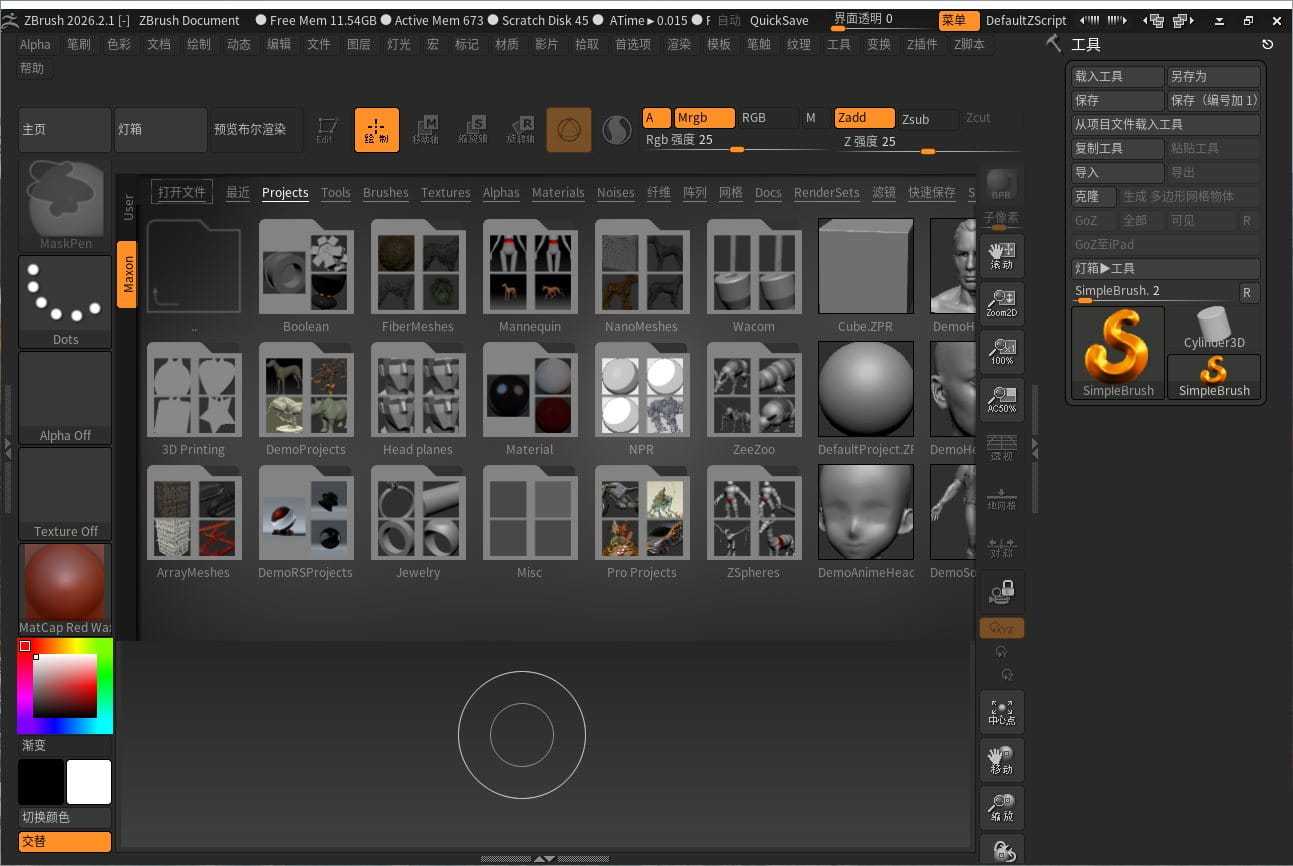
Task: Click the AC50% half-size icon
Action: click(x=1001, y=400)
